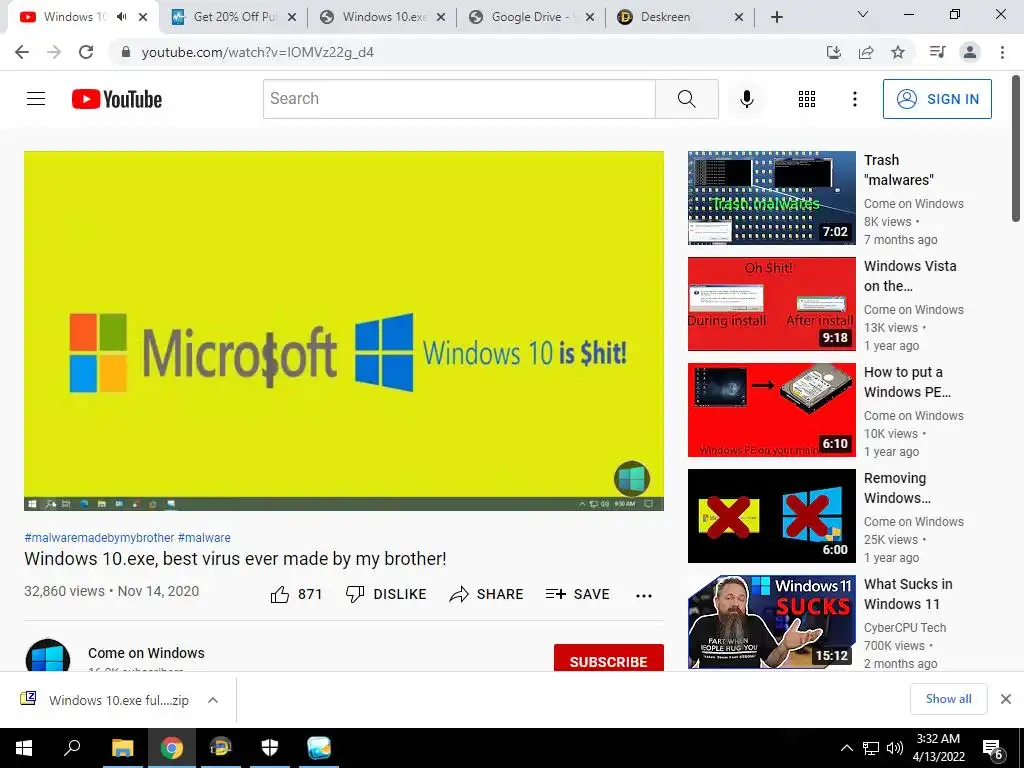Mute the tab via speaker icon
The height and width of the screenshot is (768, 1024).
click(x=121, y=17)
